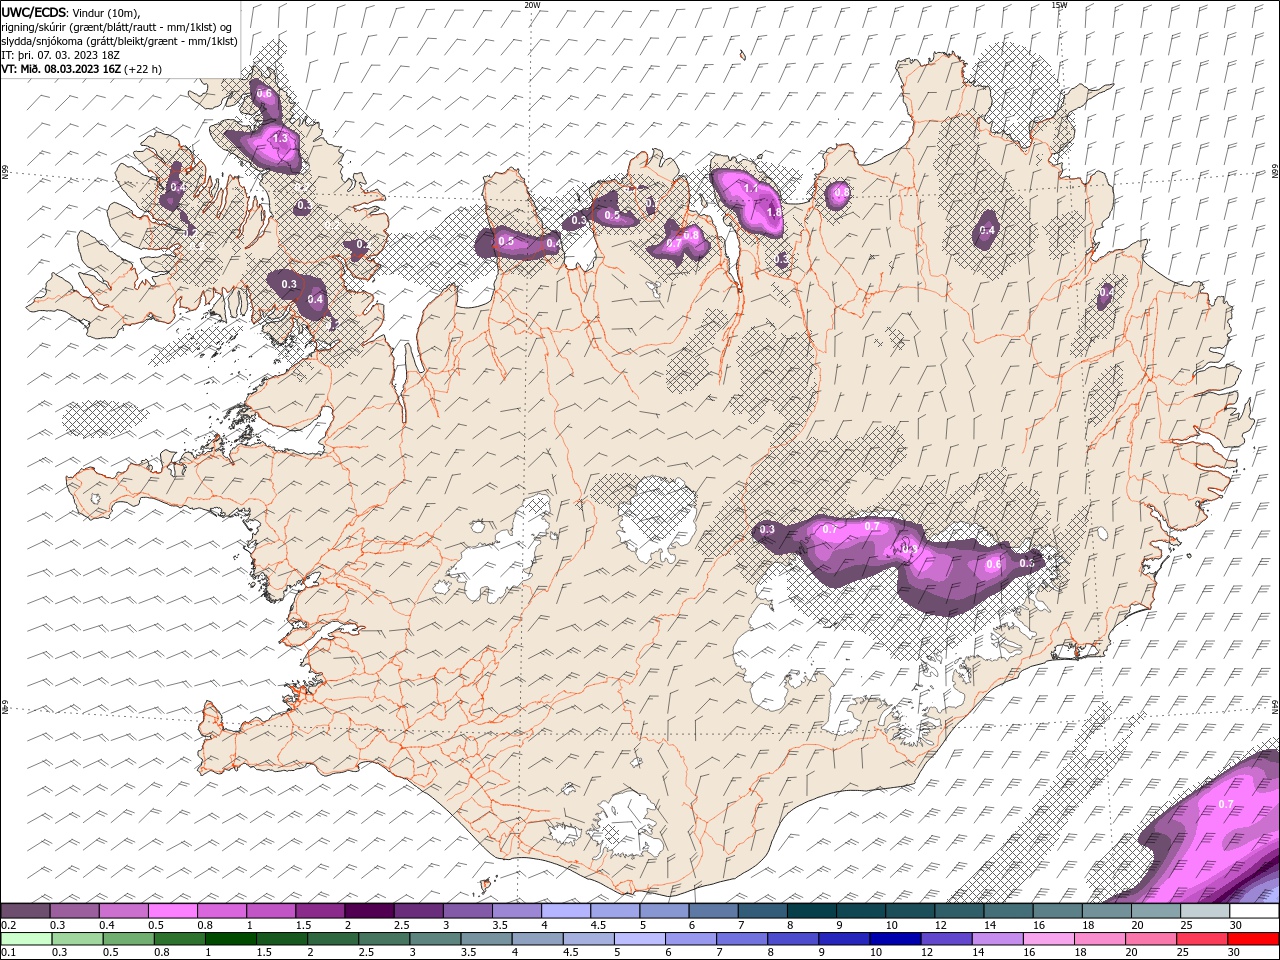Click the bottom legend swatch between 0.1 and 0.3
This screenshot has width=1280, height=960.
coord(27,939)
